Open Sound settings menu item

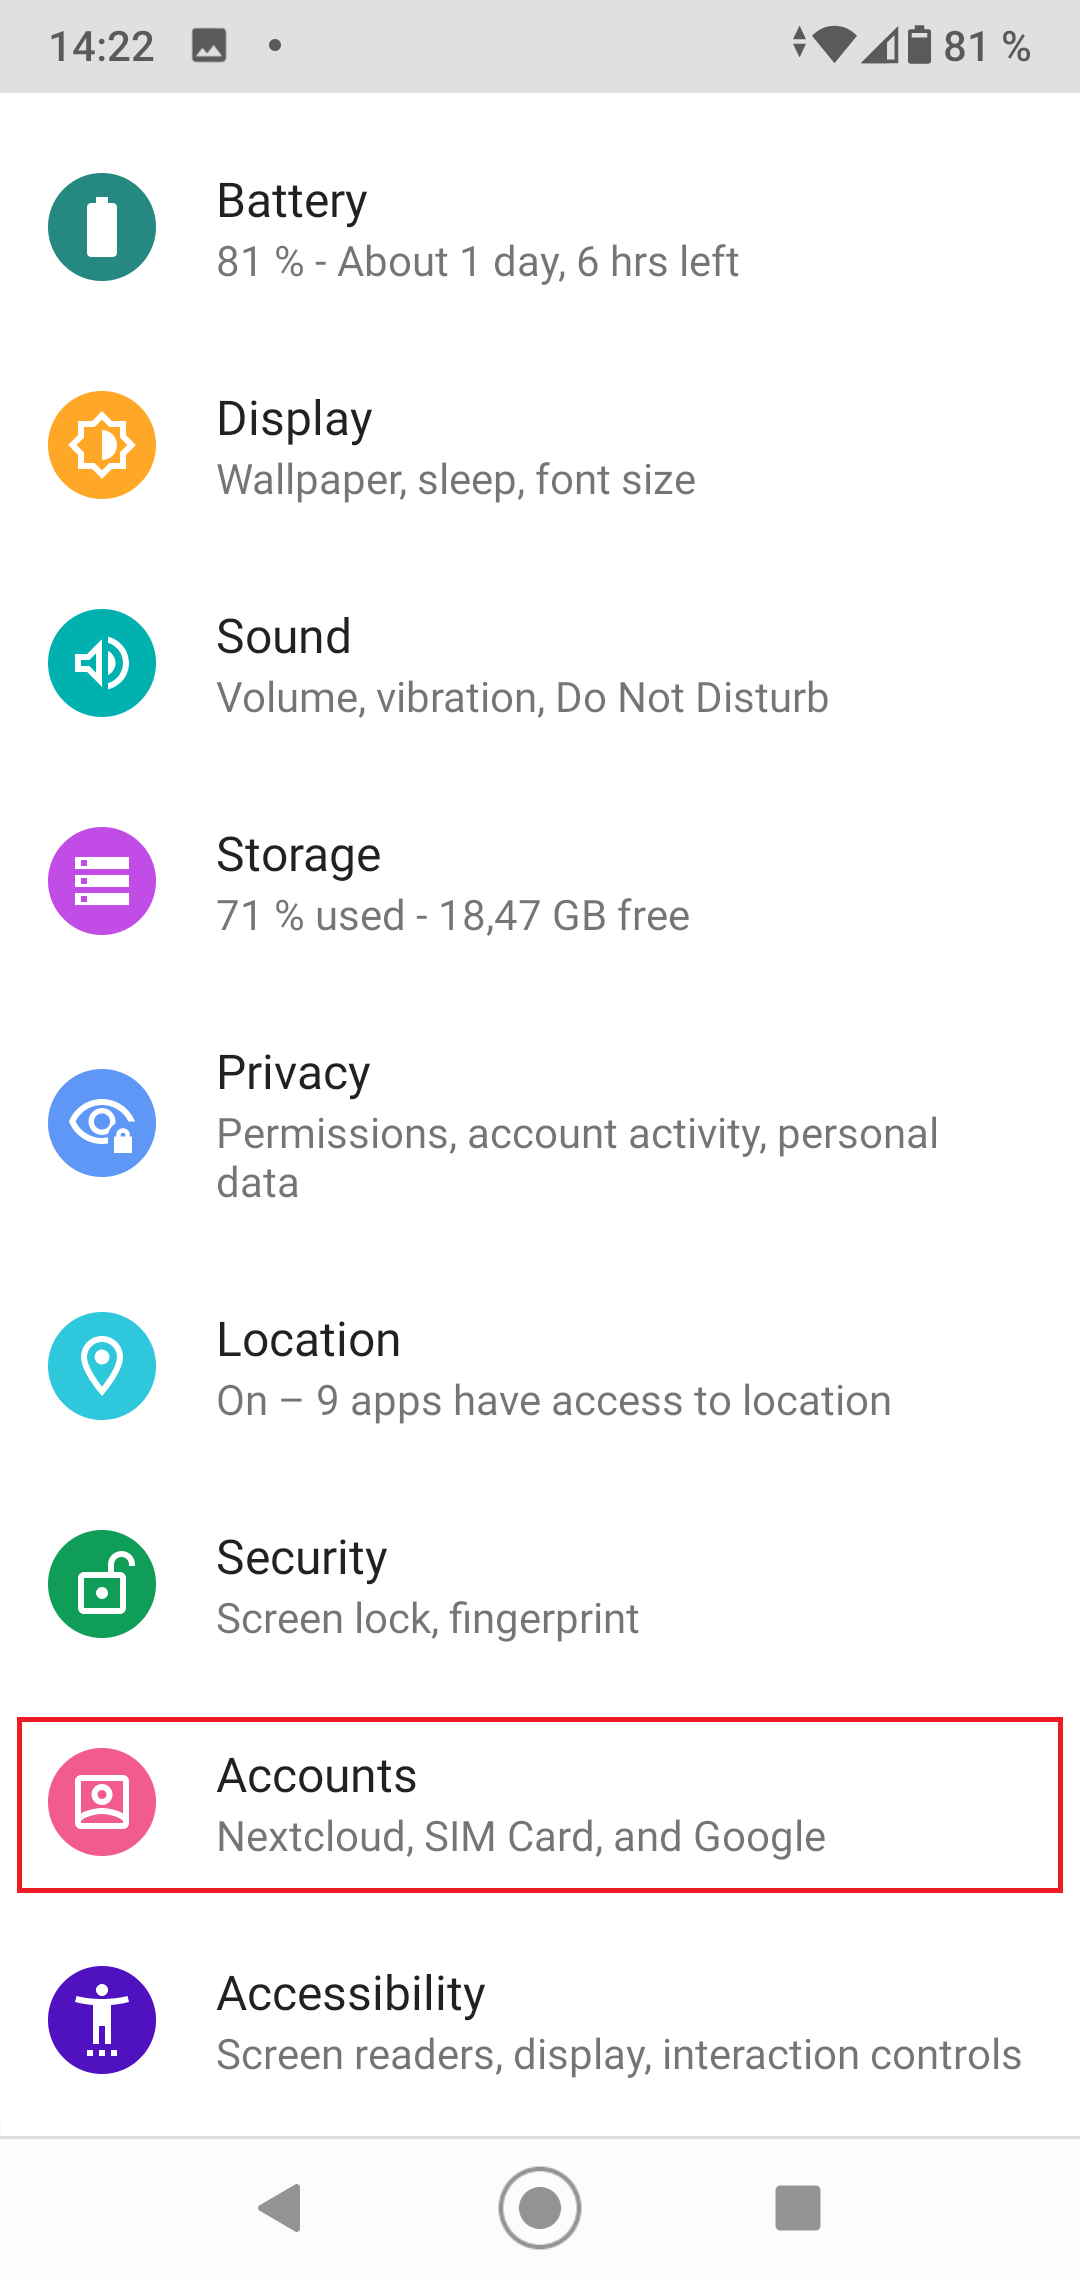[x=522, y=666]
